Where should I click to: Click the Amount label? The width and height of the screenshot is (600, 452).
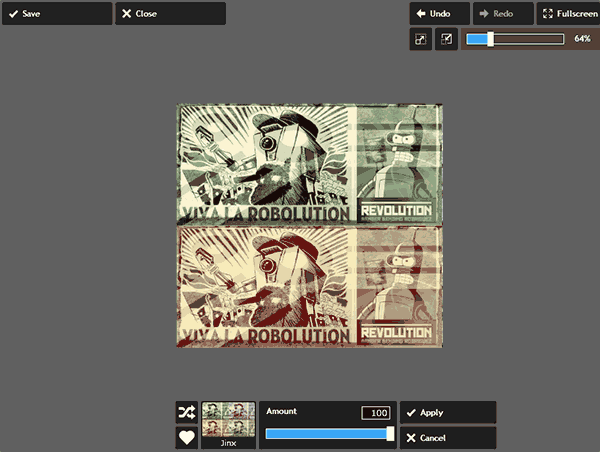coord(282,411)
